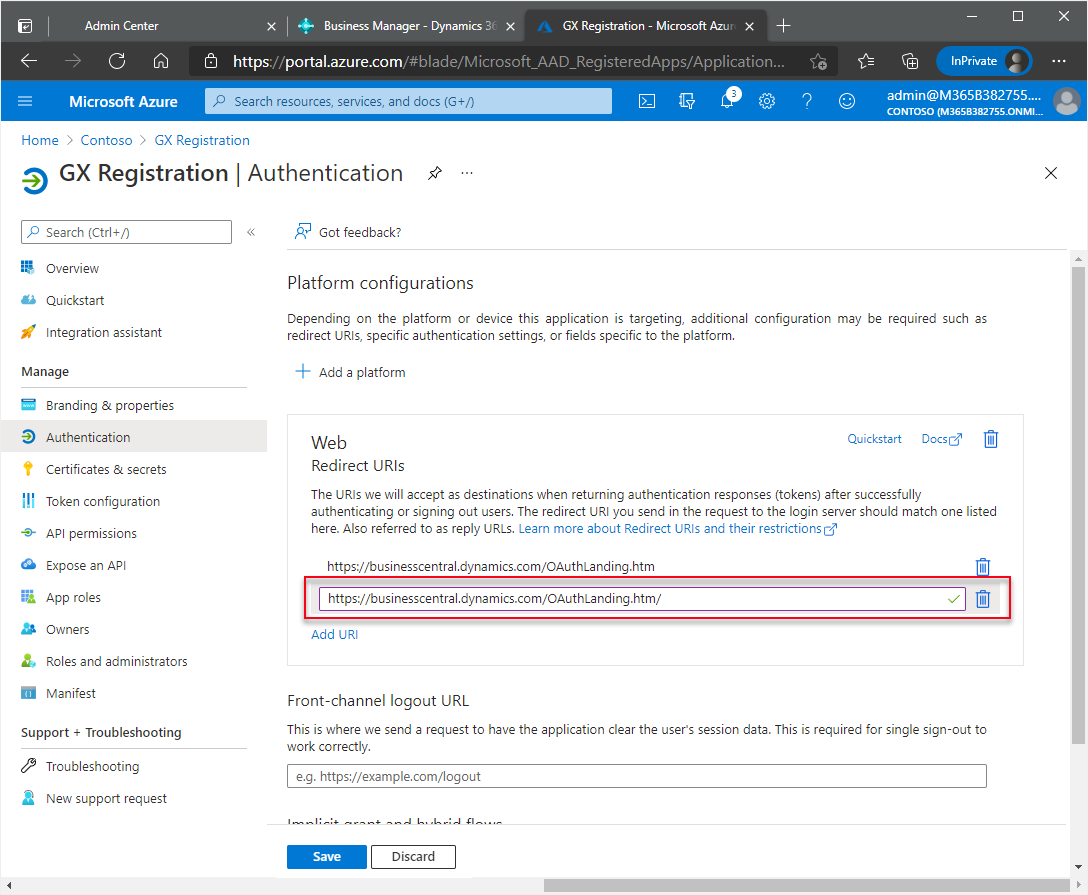Click Add a platform
The height and width of the screenshot is (895, 1088).
(x=351, y=372)
